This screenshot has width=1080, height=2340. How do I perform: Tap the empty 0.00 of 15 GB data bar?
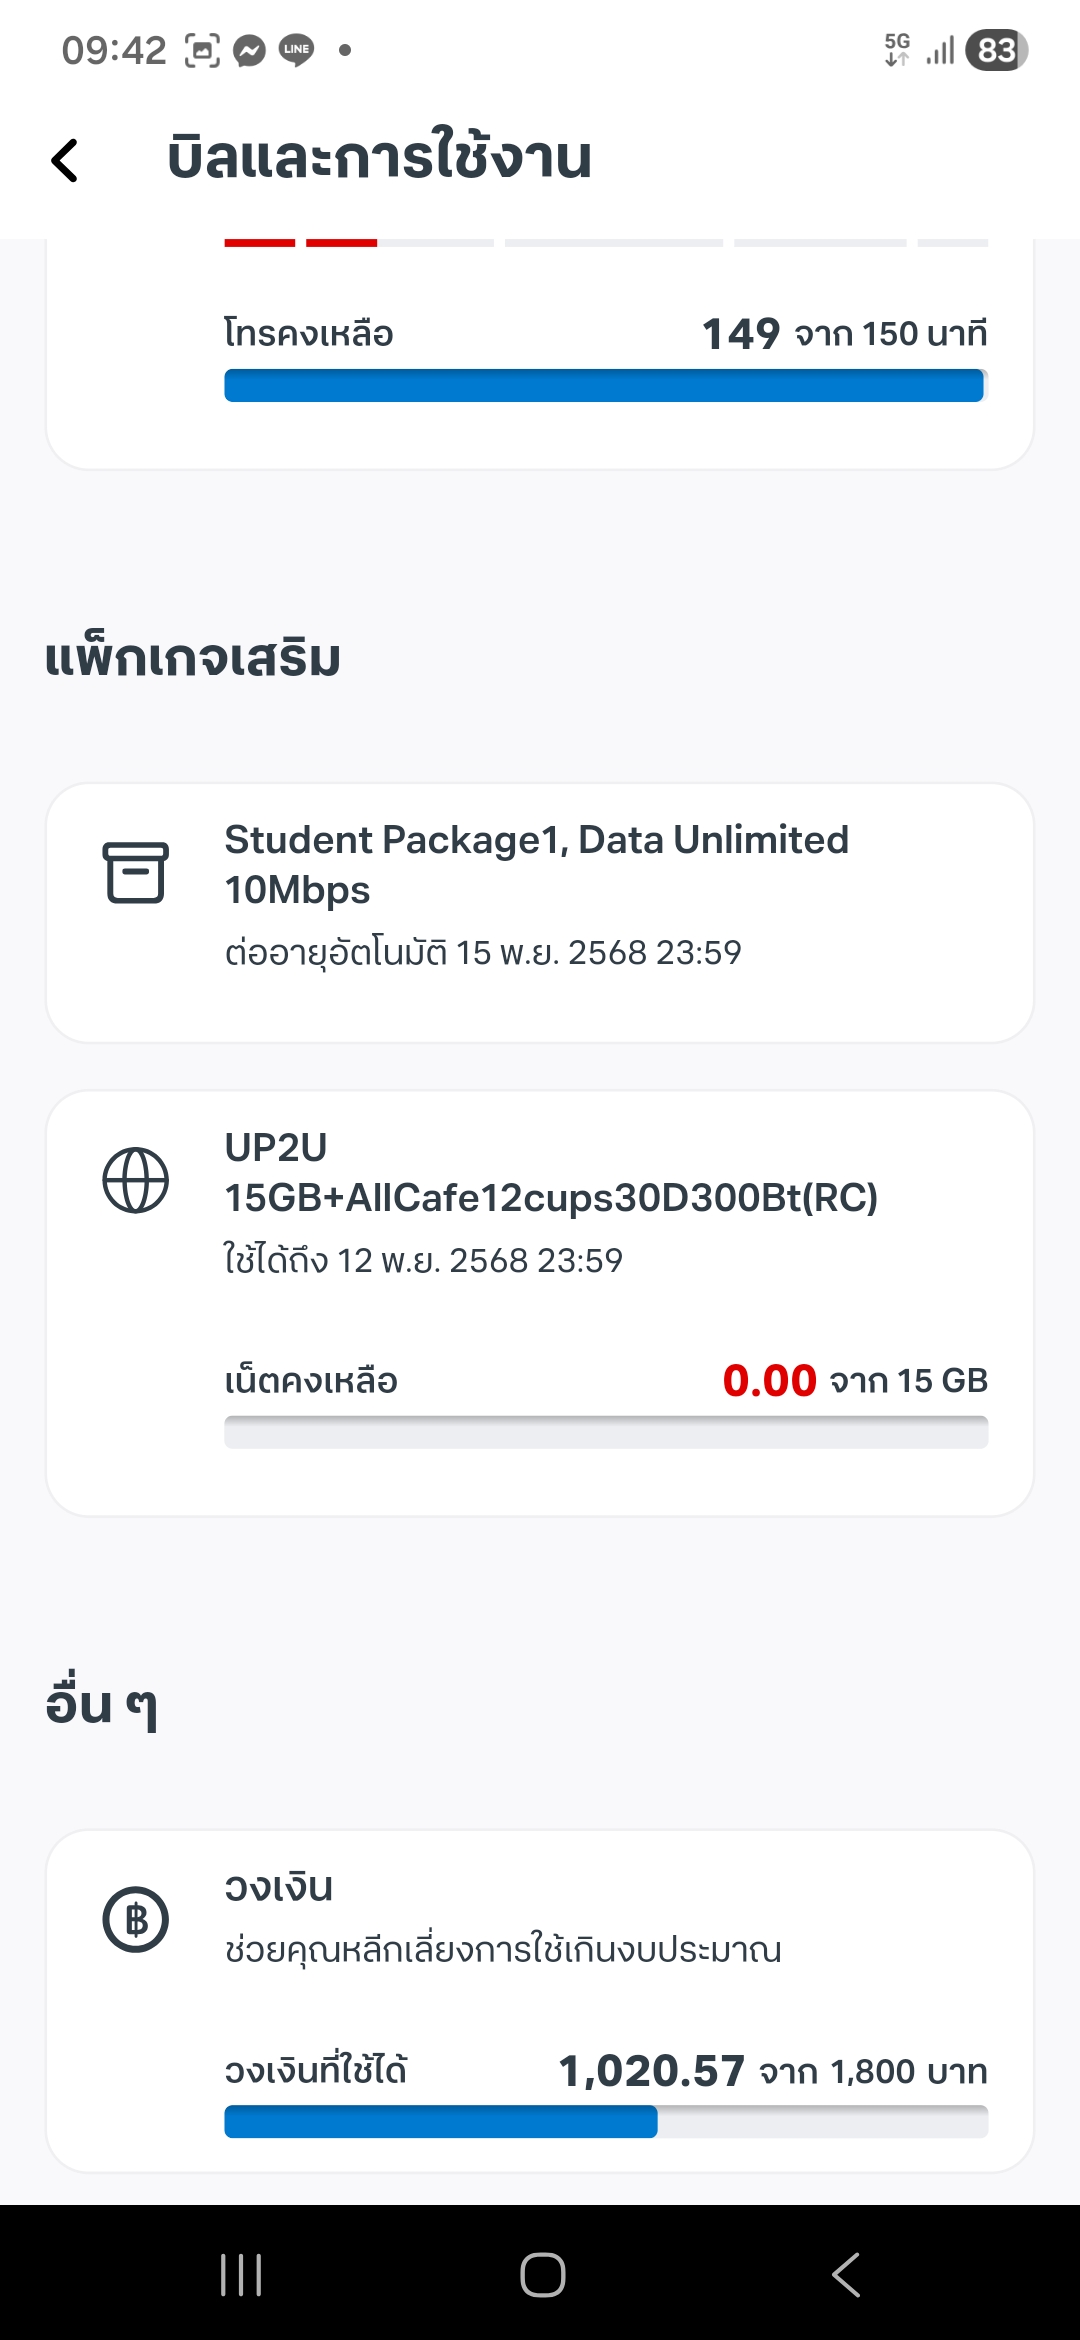pyautogui.click(x=605, y=1432)
